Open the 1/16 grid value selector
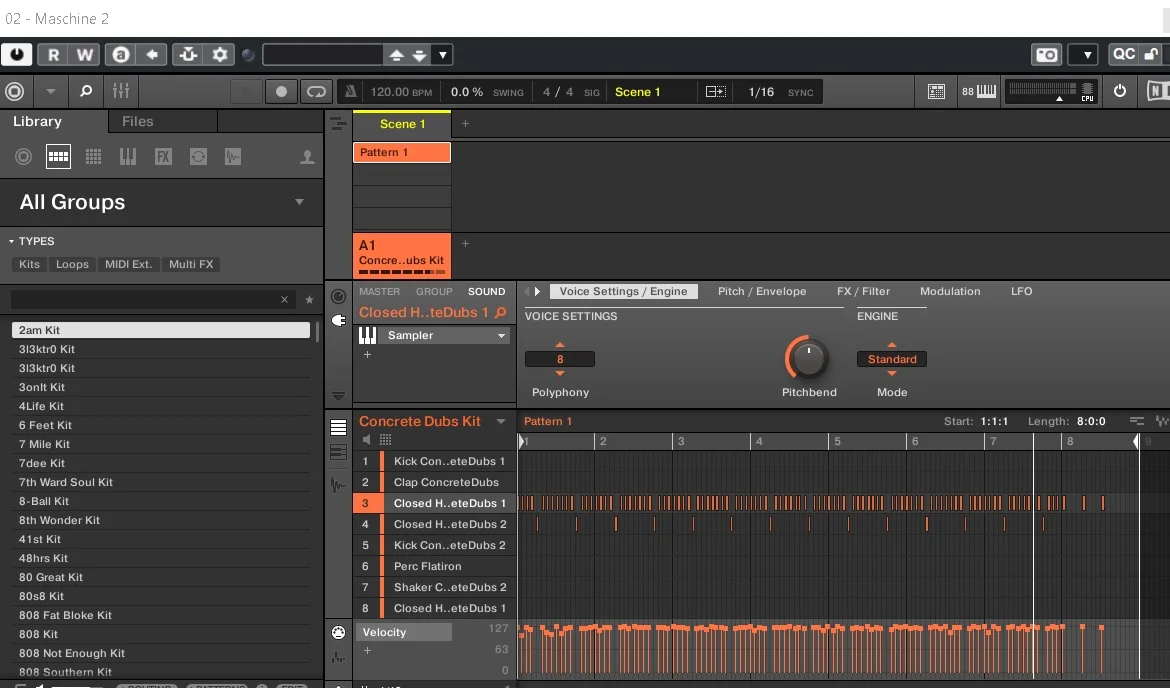 [x=760, y=92]
